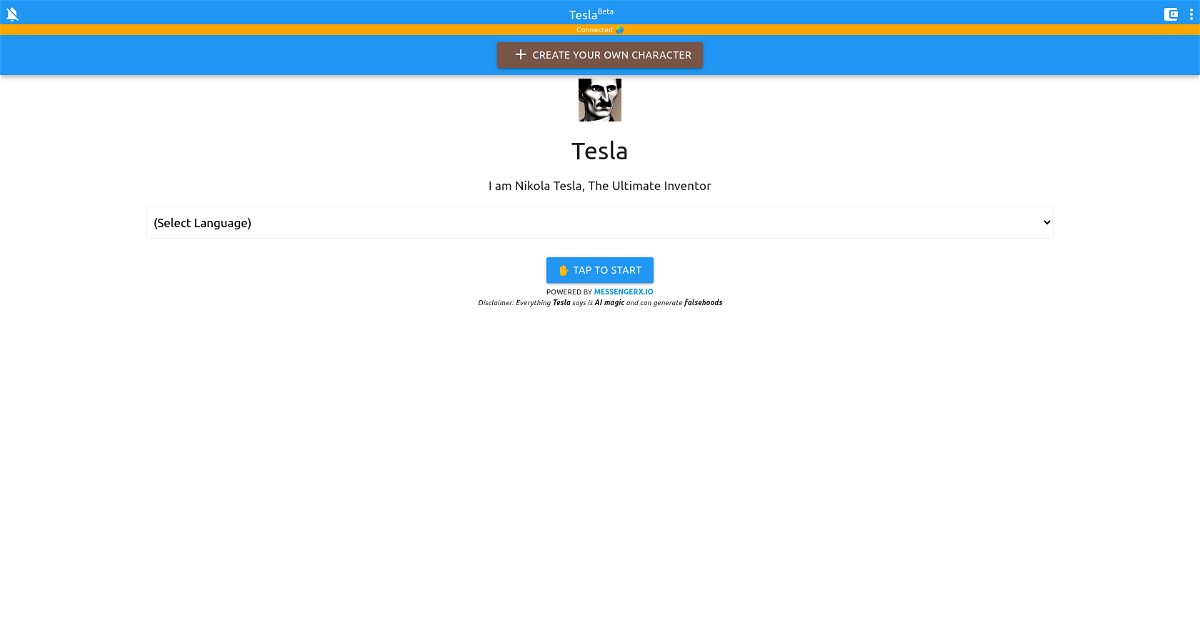Select the Nikola Tesla Ultimate Inventor tagline
Image resolution: width=1200 pixels, height=626 pixels.
click(x=600, y=186)
